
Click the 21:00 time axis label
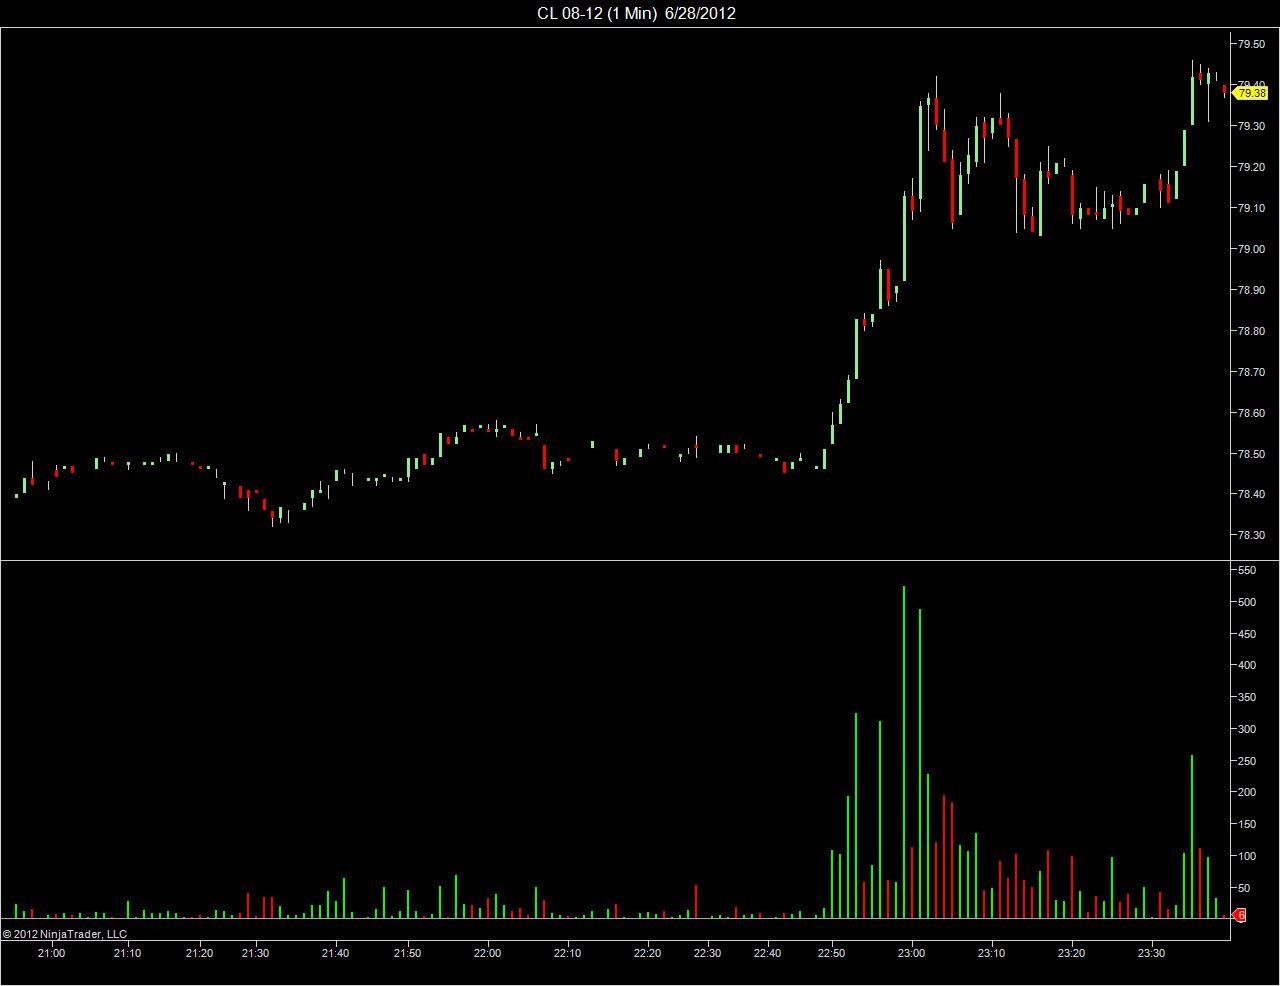tap(51, 953)
